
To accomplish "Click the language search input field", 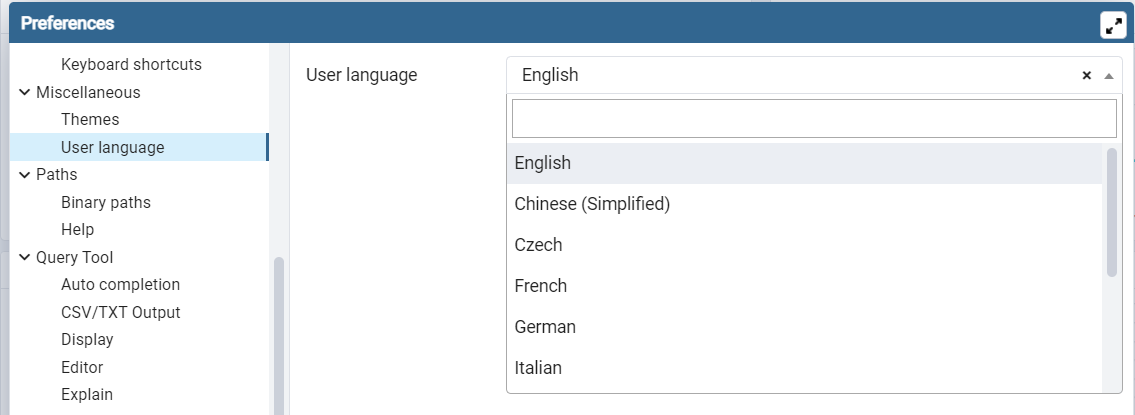I will tap(814, 119).
